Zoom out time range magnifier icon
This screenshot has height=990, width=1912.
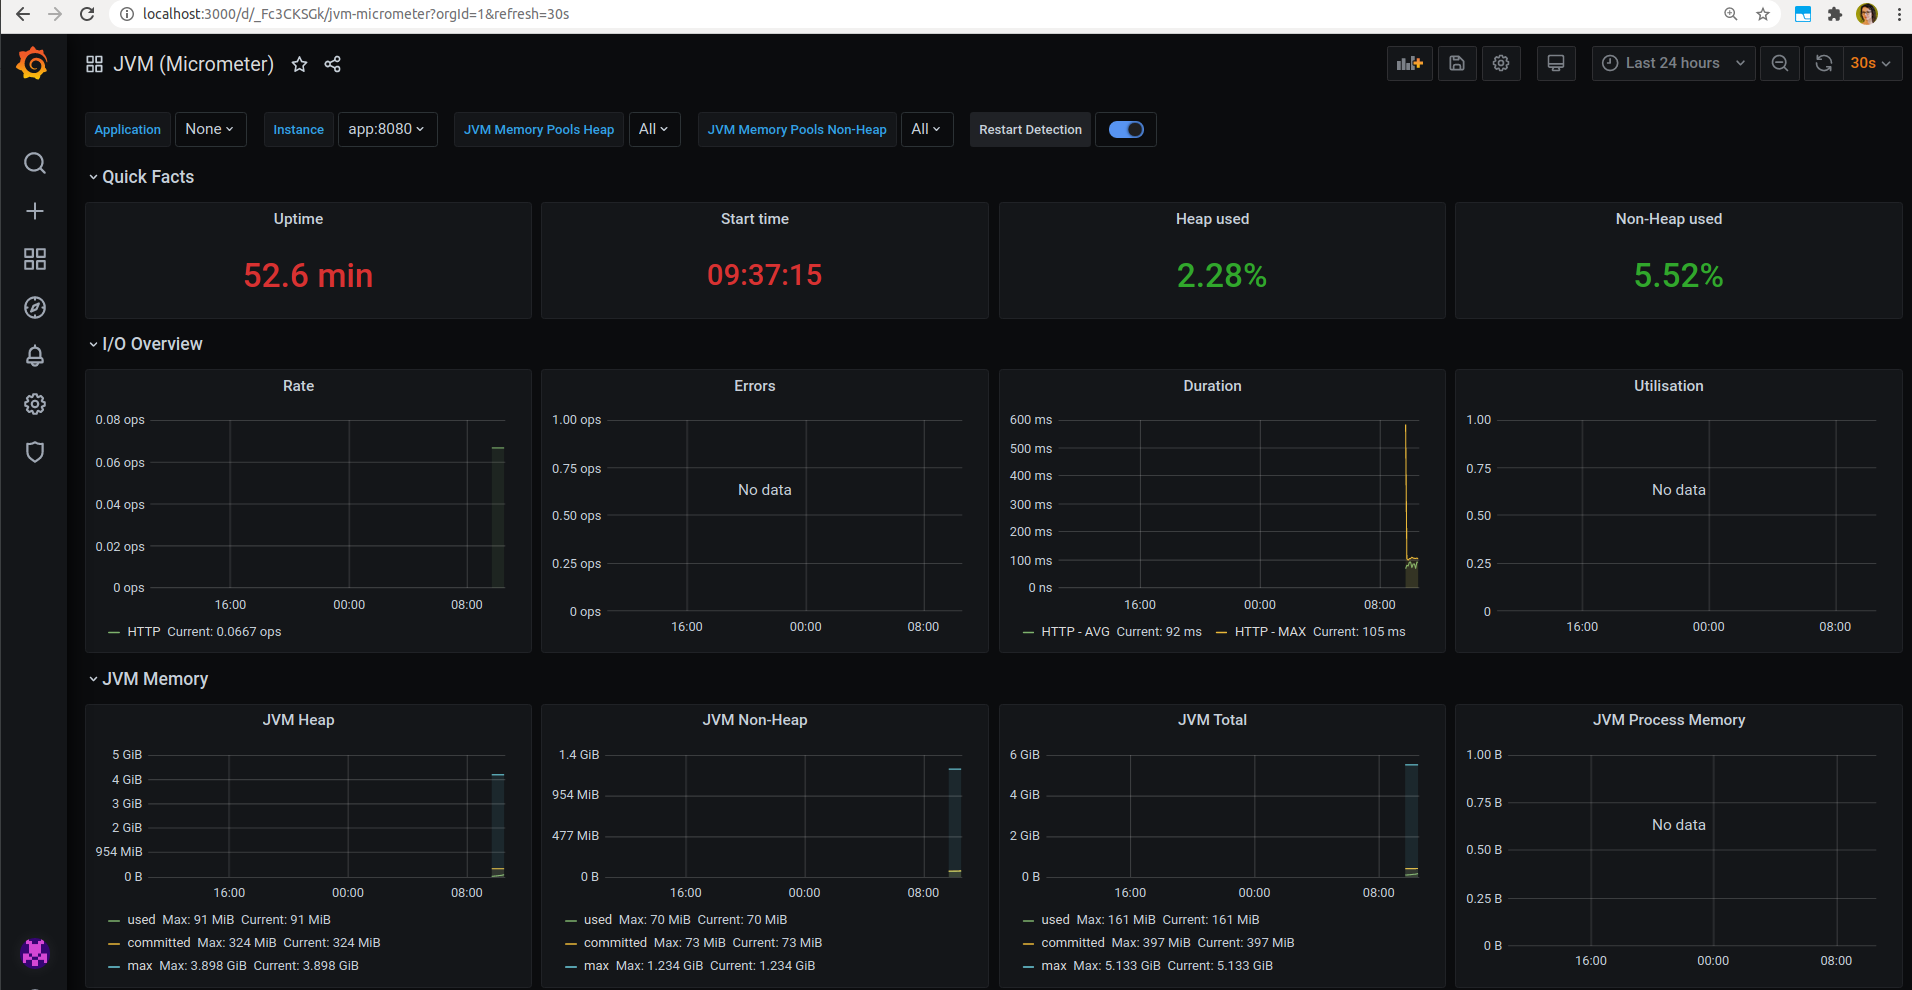coord(1780,63)
